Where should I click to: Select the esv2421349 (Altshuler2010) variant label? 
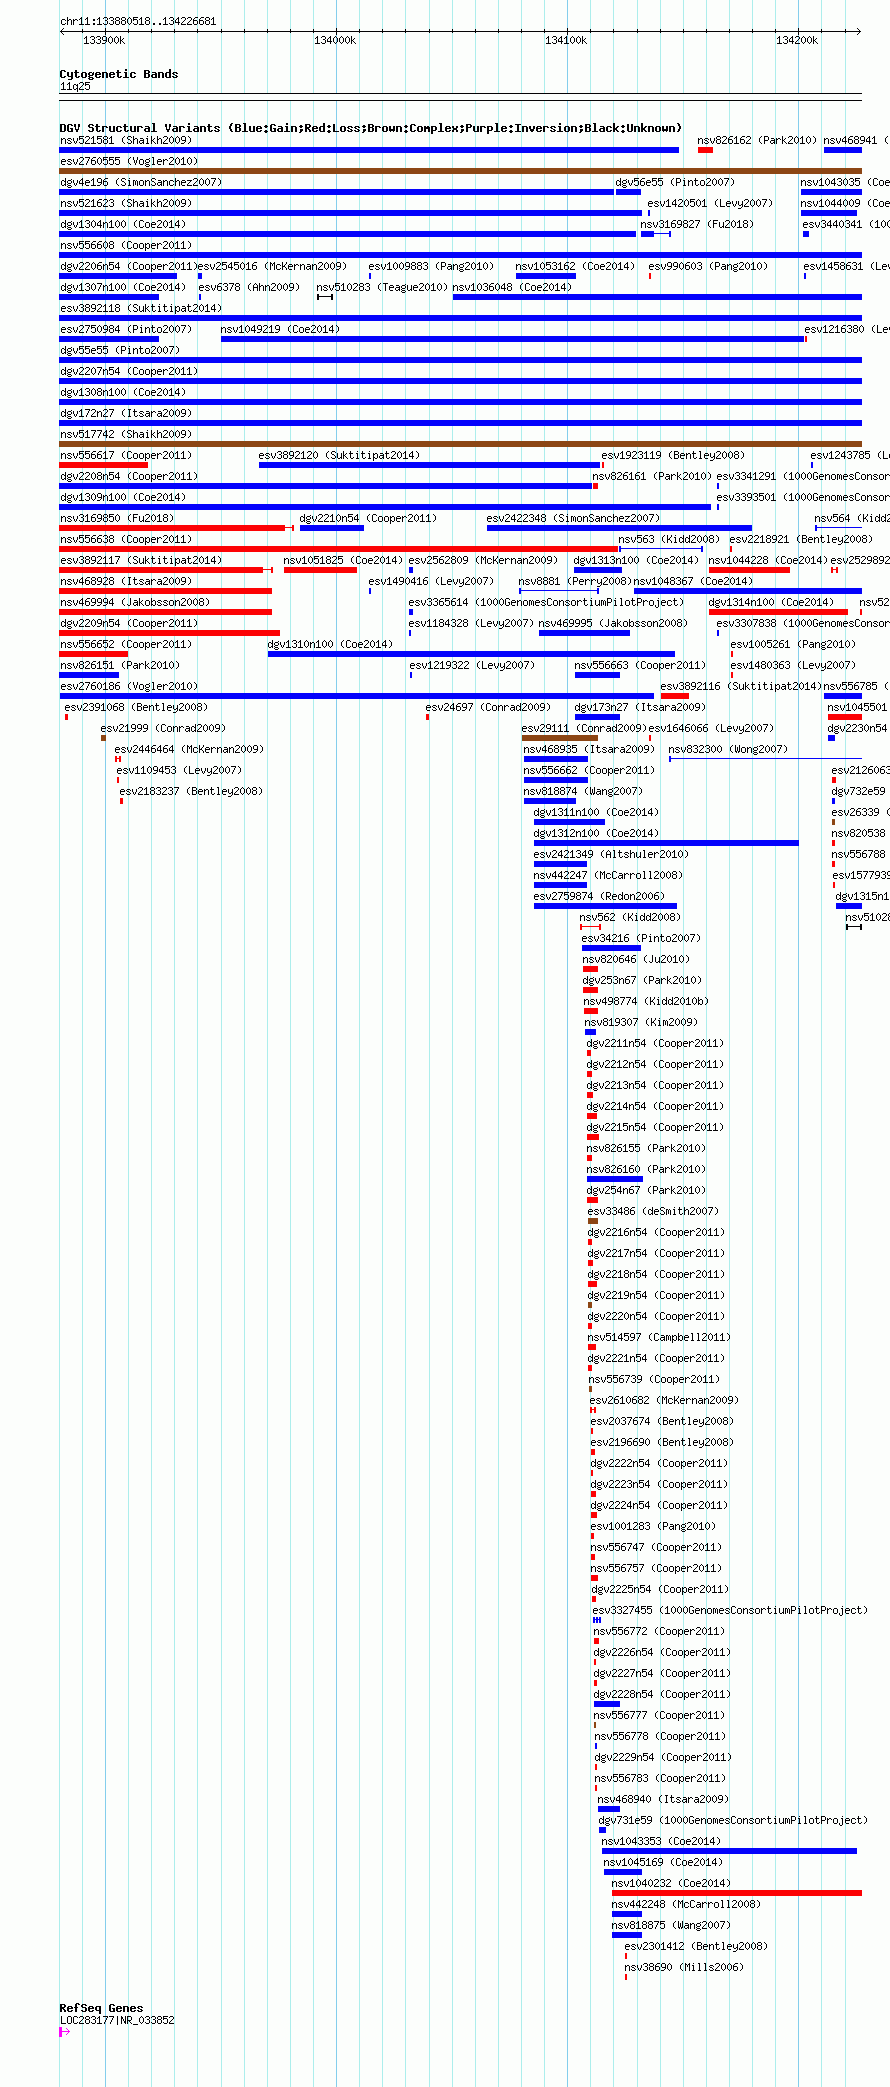tap(611, 855)
